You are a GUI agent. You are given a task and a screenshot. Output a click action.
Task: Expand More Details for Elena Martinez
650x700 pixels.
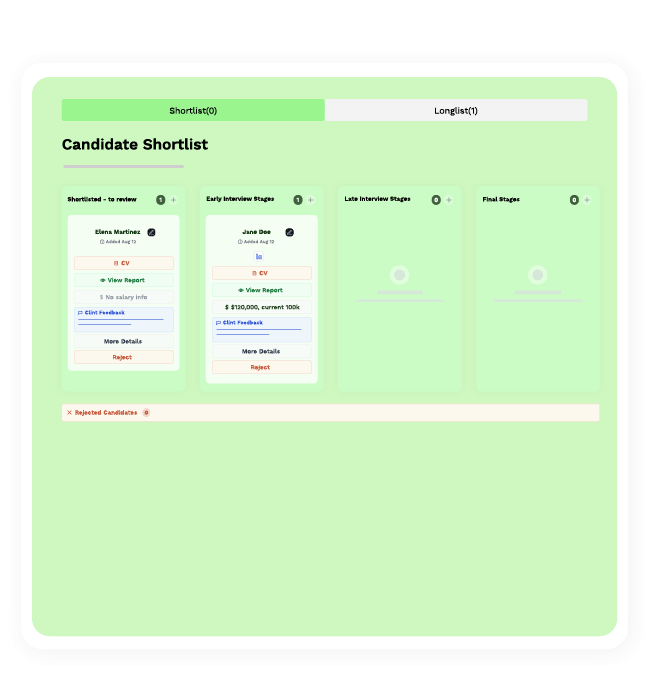pos(123,341)
